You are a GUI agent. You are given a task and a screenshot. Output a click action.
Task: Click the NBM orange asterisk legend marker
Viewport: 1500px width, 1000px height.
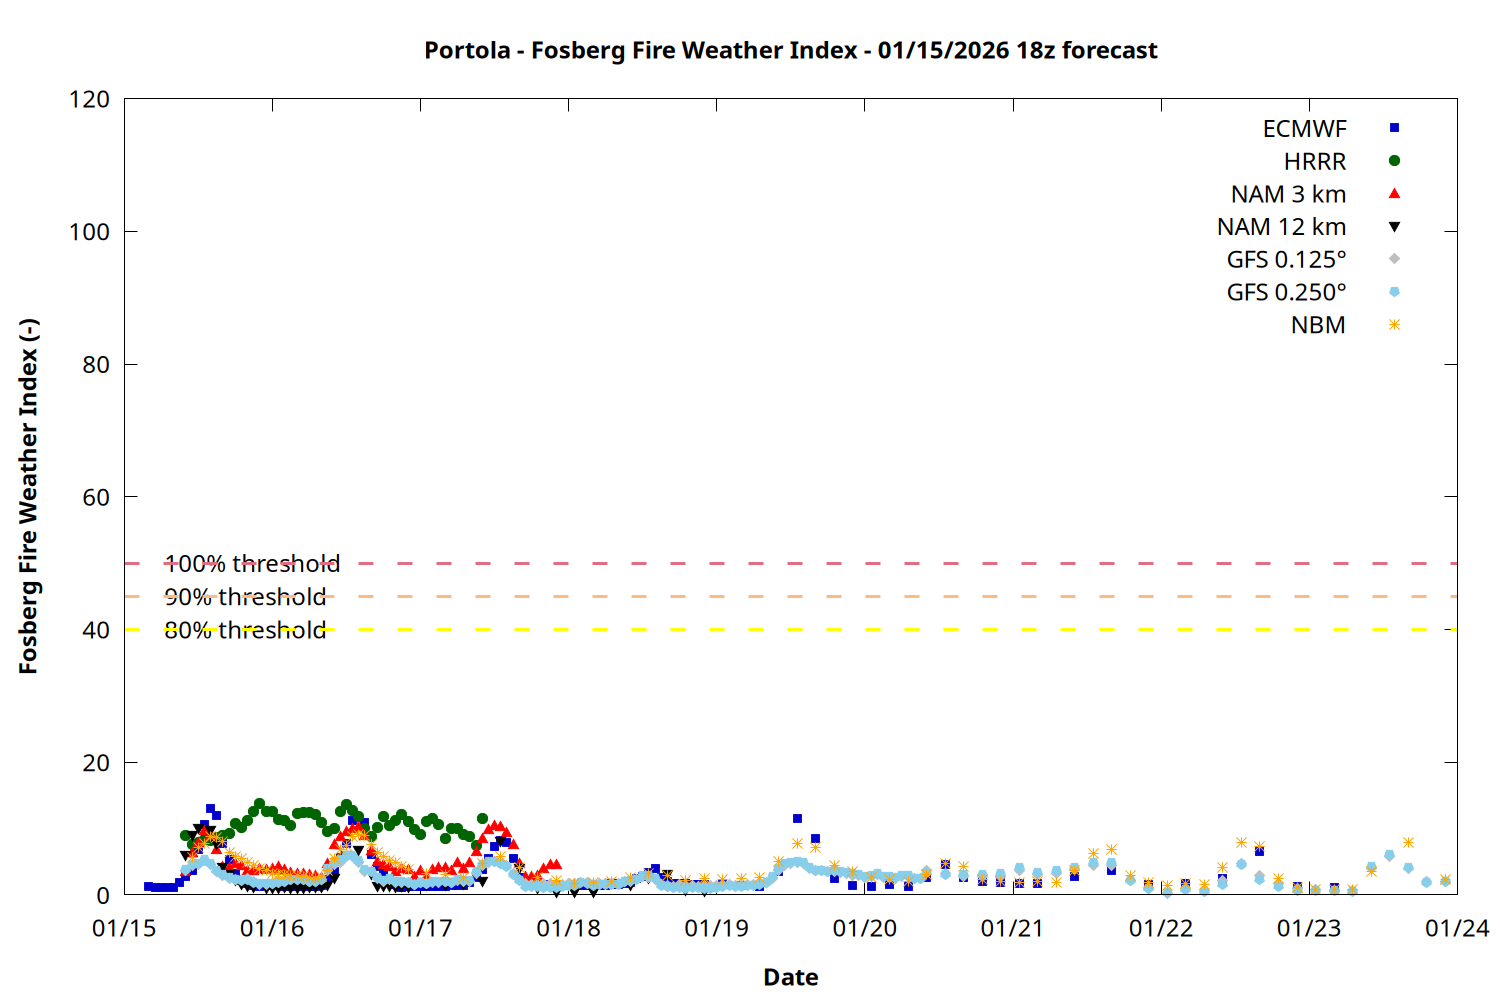(x=1394, y=325)
